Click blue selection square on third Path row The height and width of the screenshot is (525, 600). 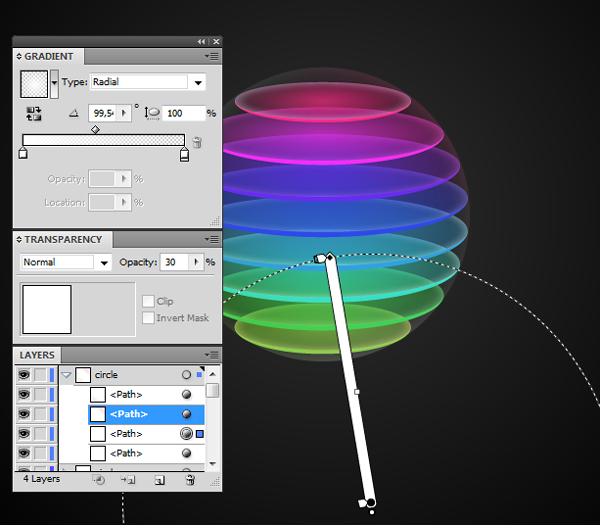(200, 434)
